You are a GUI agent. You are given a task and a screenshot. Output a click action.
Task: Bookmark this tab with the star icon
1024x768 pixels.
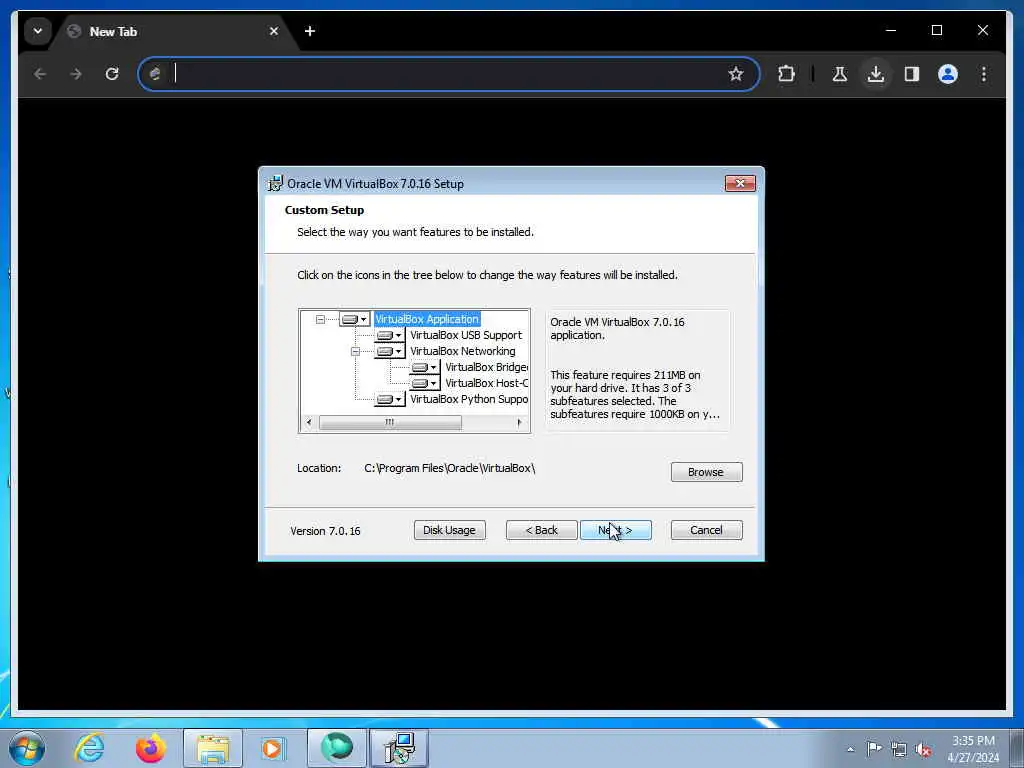click(736, 74)
